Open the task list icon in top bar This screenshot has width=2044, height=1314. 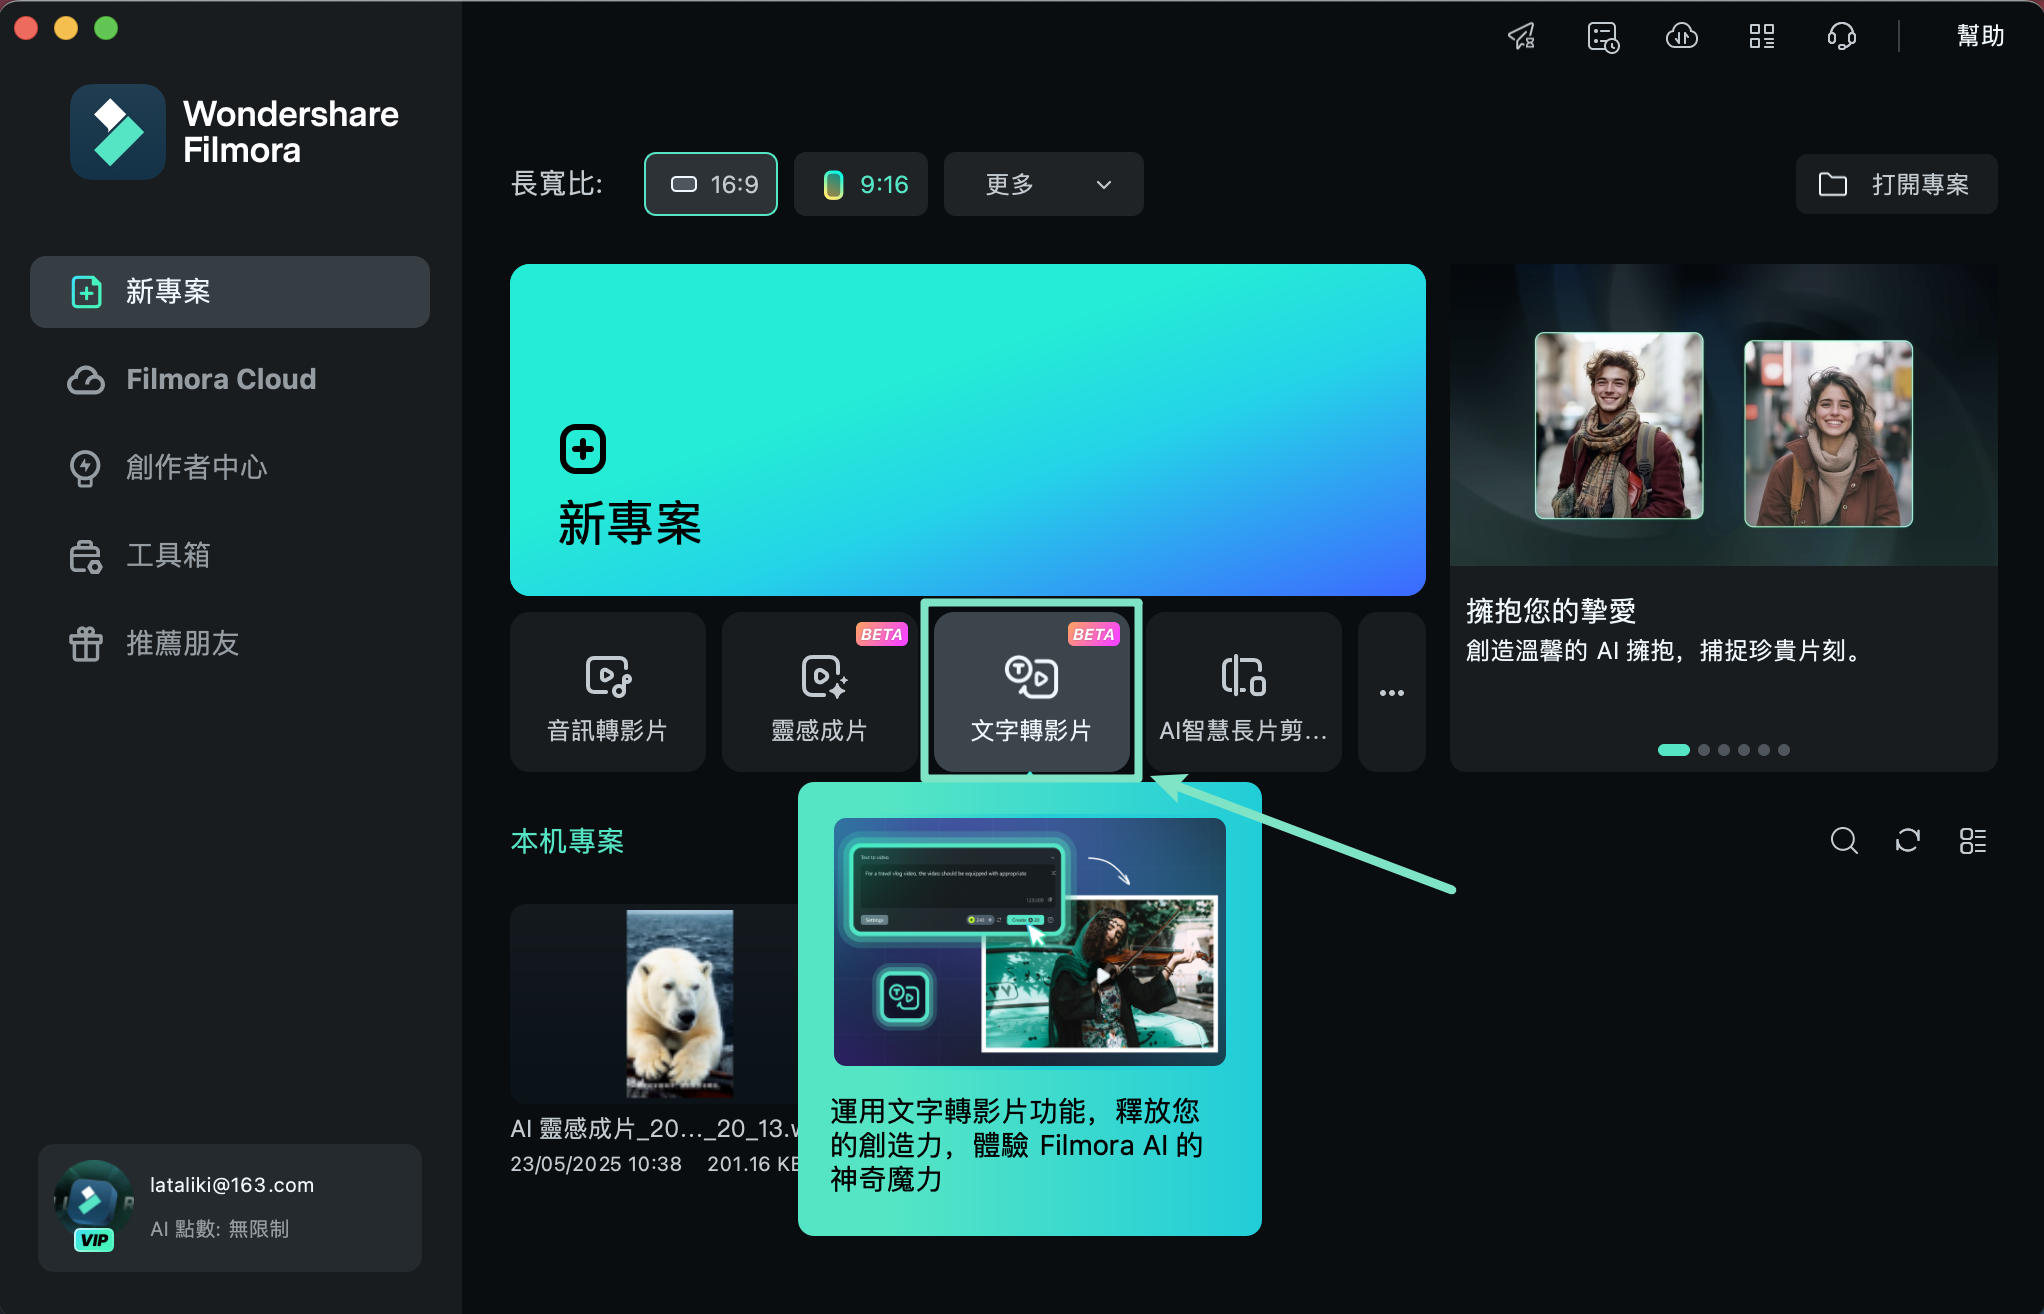[x=1603, y=37]
